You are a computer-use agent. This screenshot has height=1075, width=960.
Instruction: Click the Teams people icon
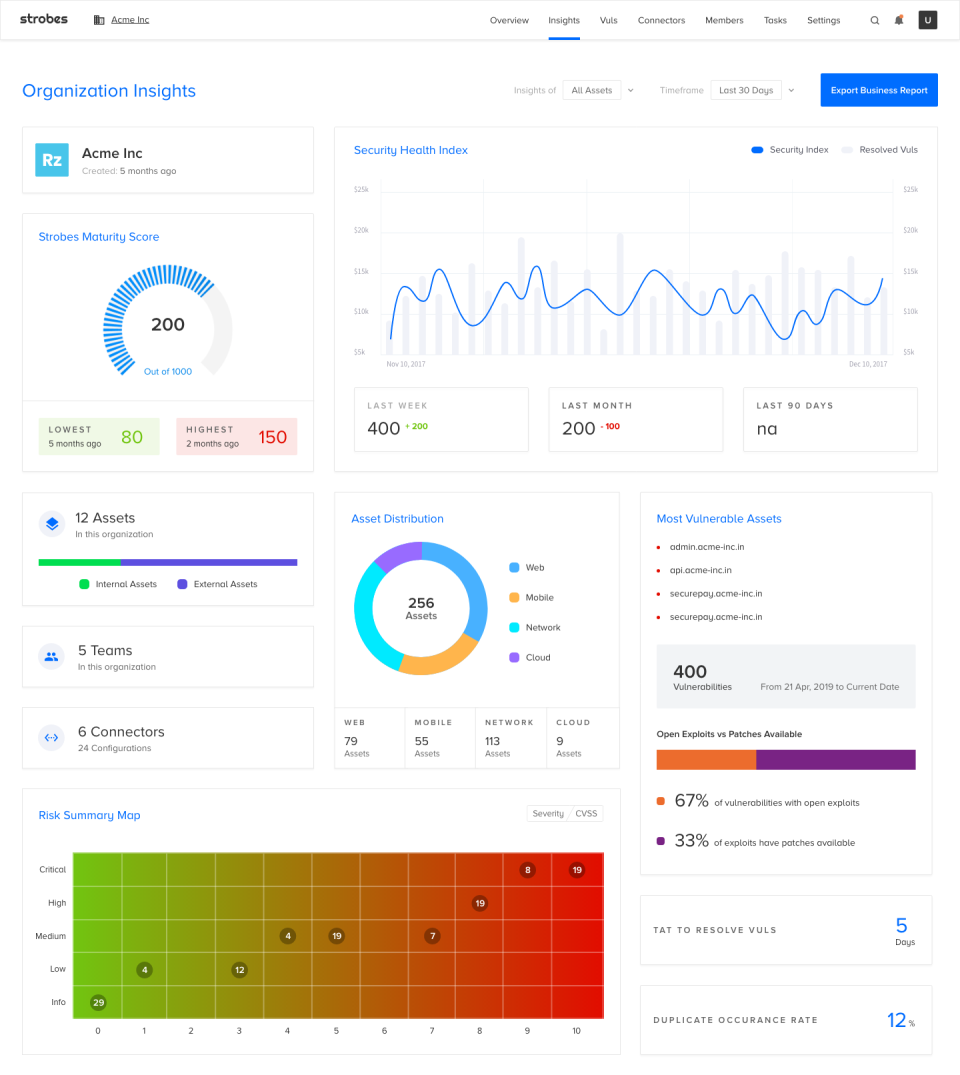[51, 656]
